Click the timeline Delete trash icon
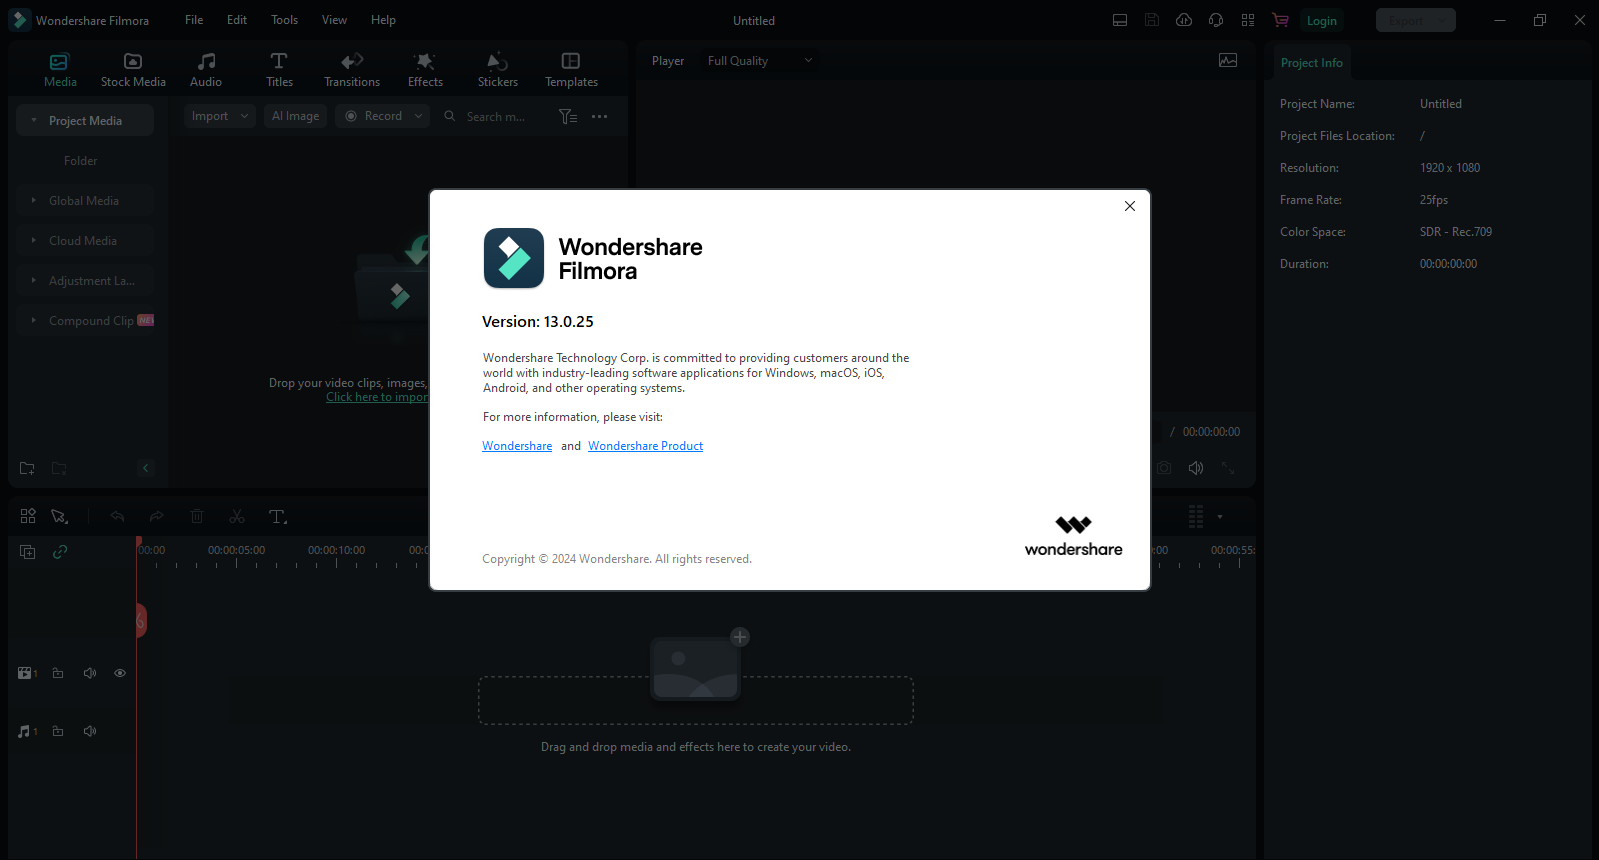Viewport: 1599px width, 860px height. (x=197, y=516)
